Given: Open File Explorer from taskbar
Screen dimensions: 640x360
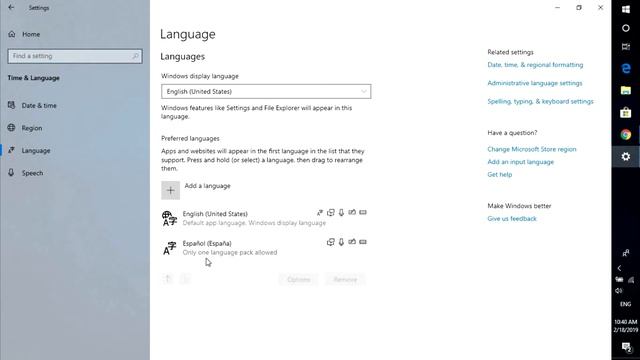Looking at the screenshot, I should click(x=626, y=90).
